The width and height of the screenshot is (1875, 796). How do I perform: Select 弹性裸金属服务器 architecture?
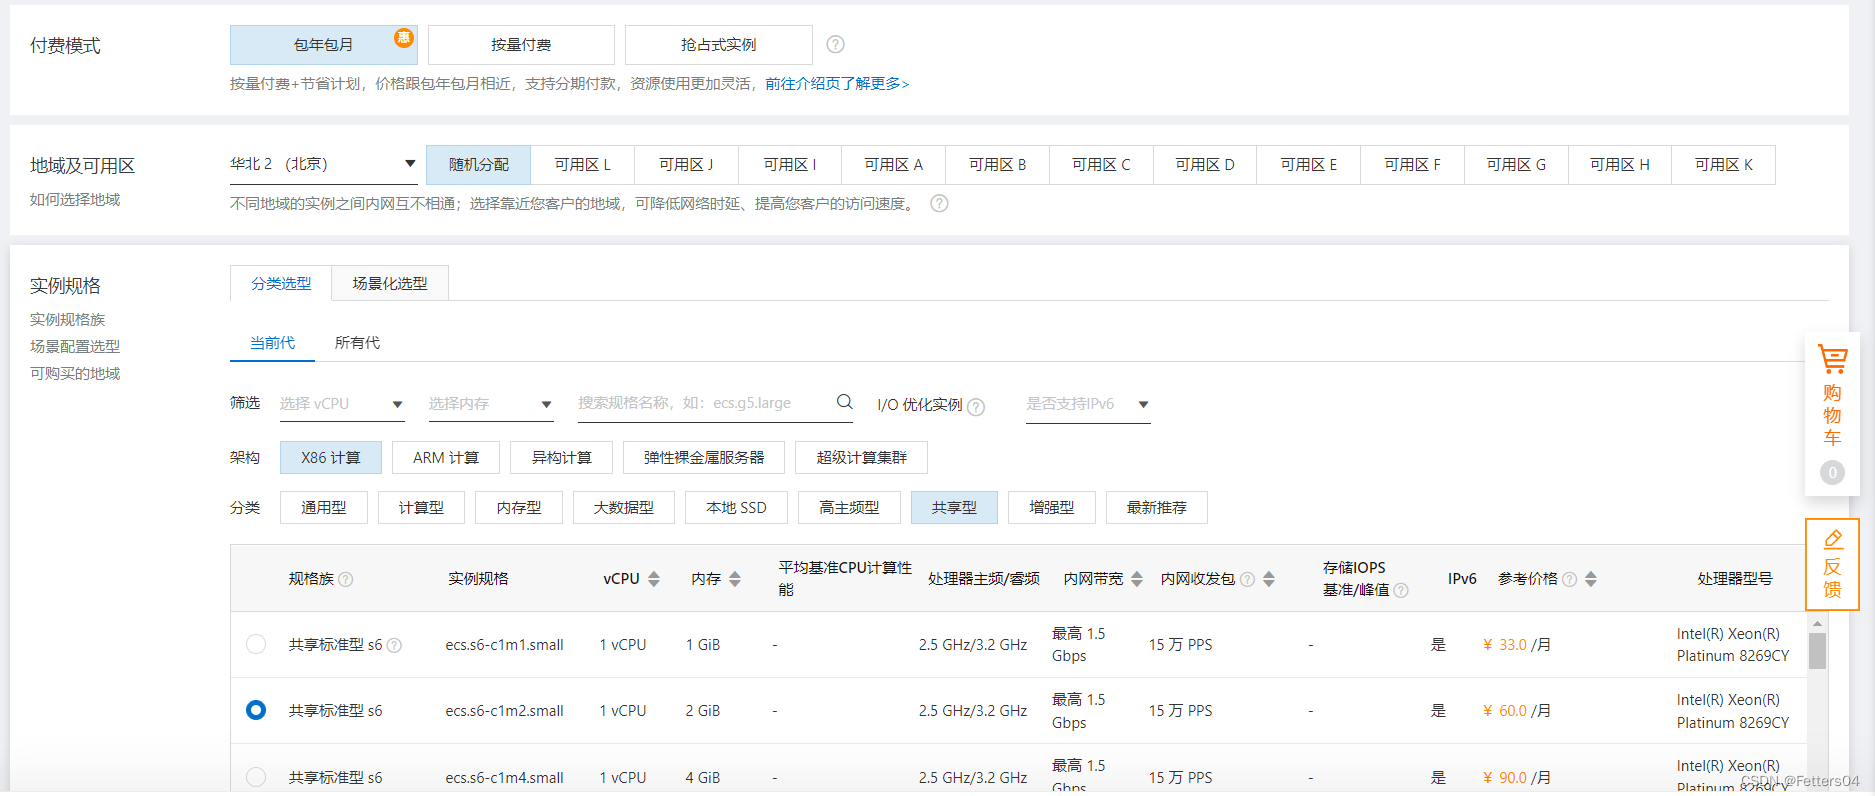point(704,458)
